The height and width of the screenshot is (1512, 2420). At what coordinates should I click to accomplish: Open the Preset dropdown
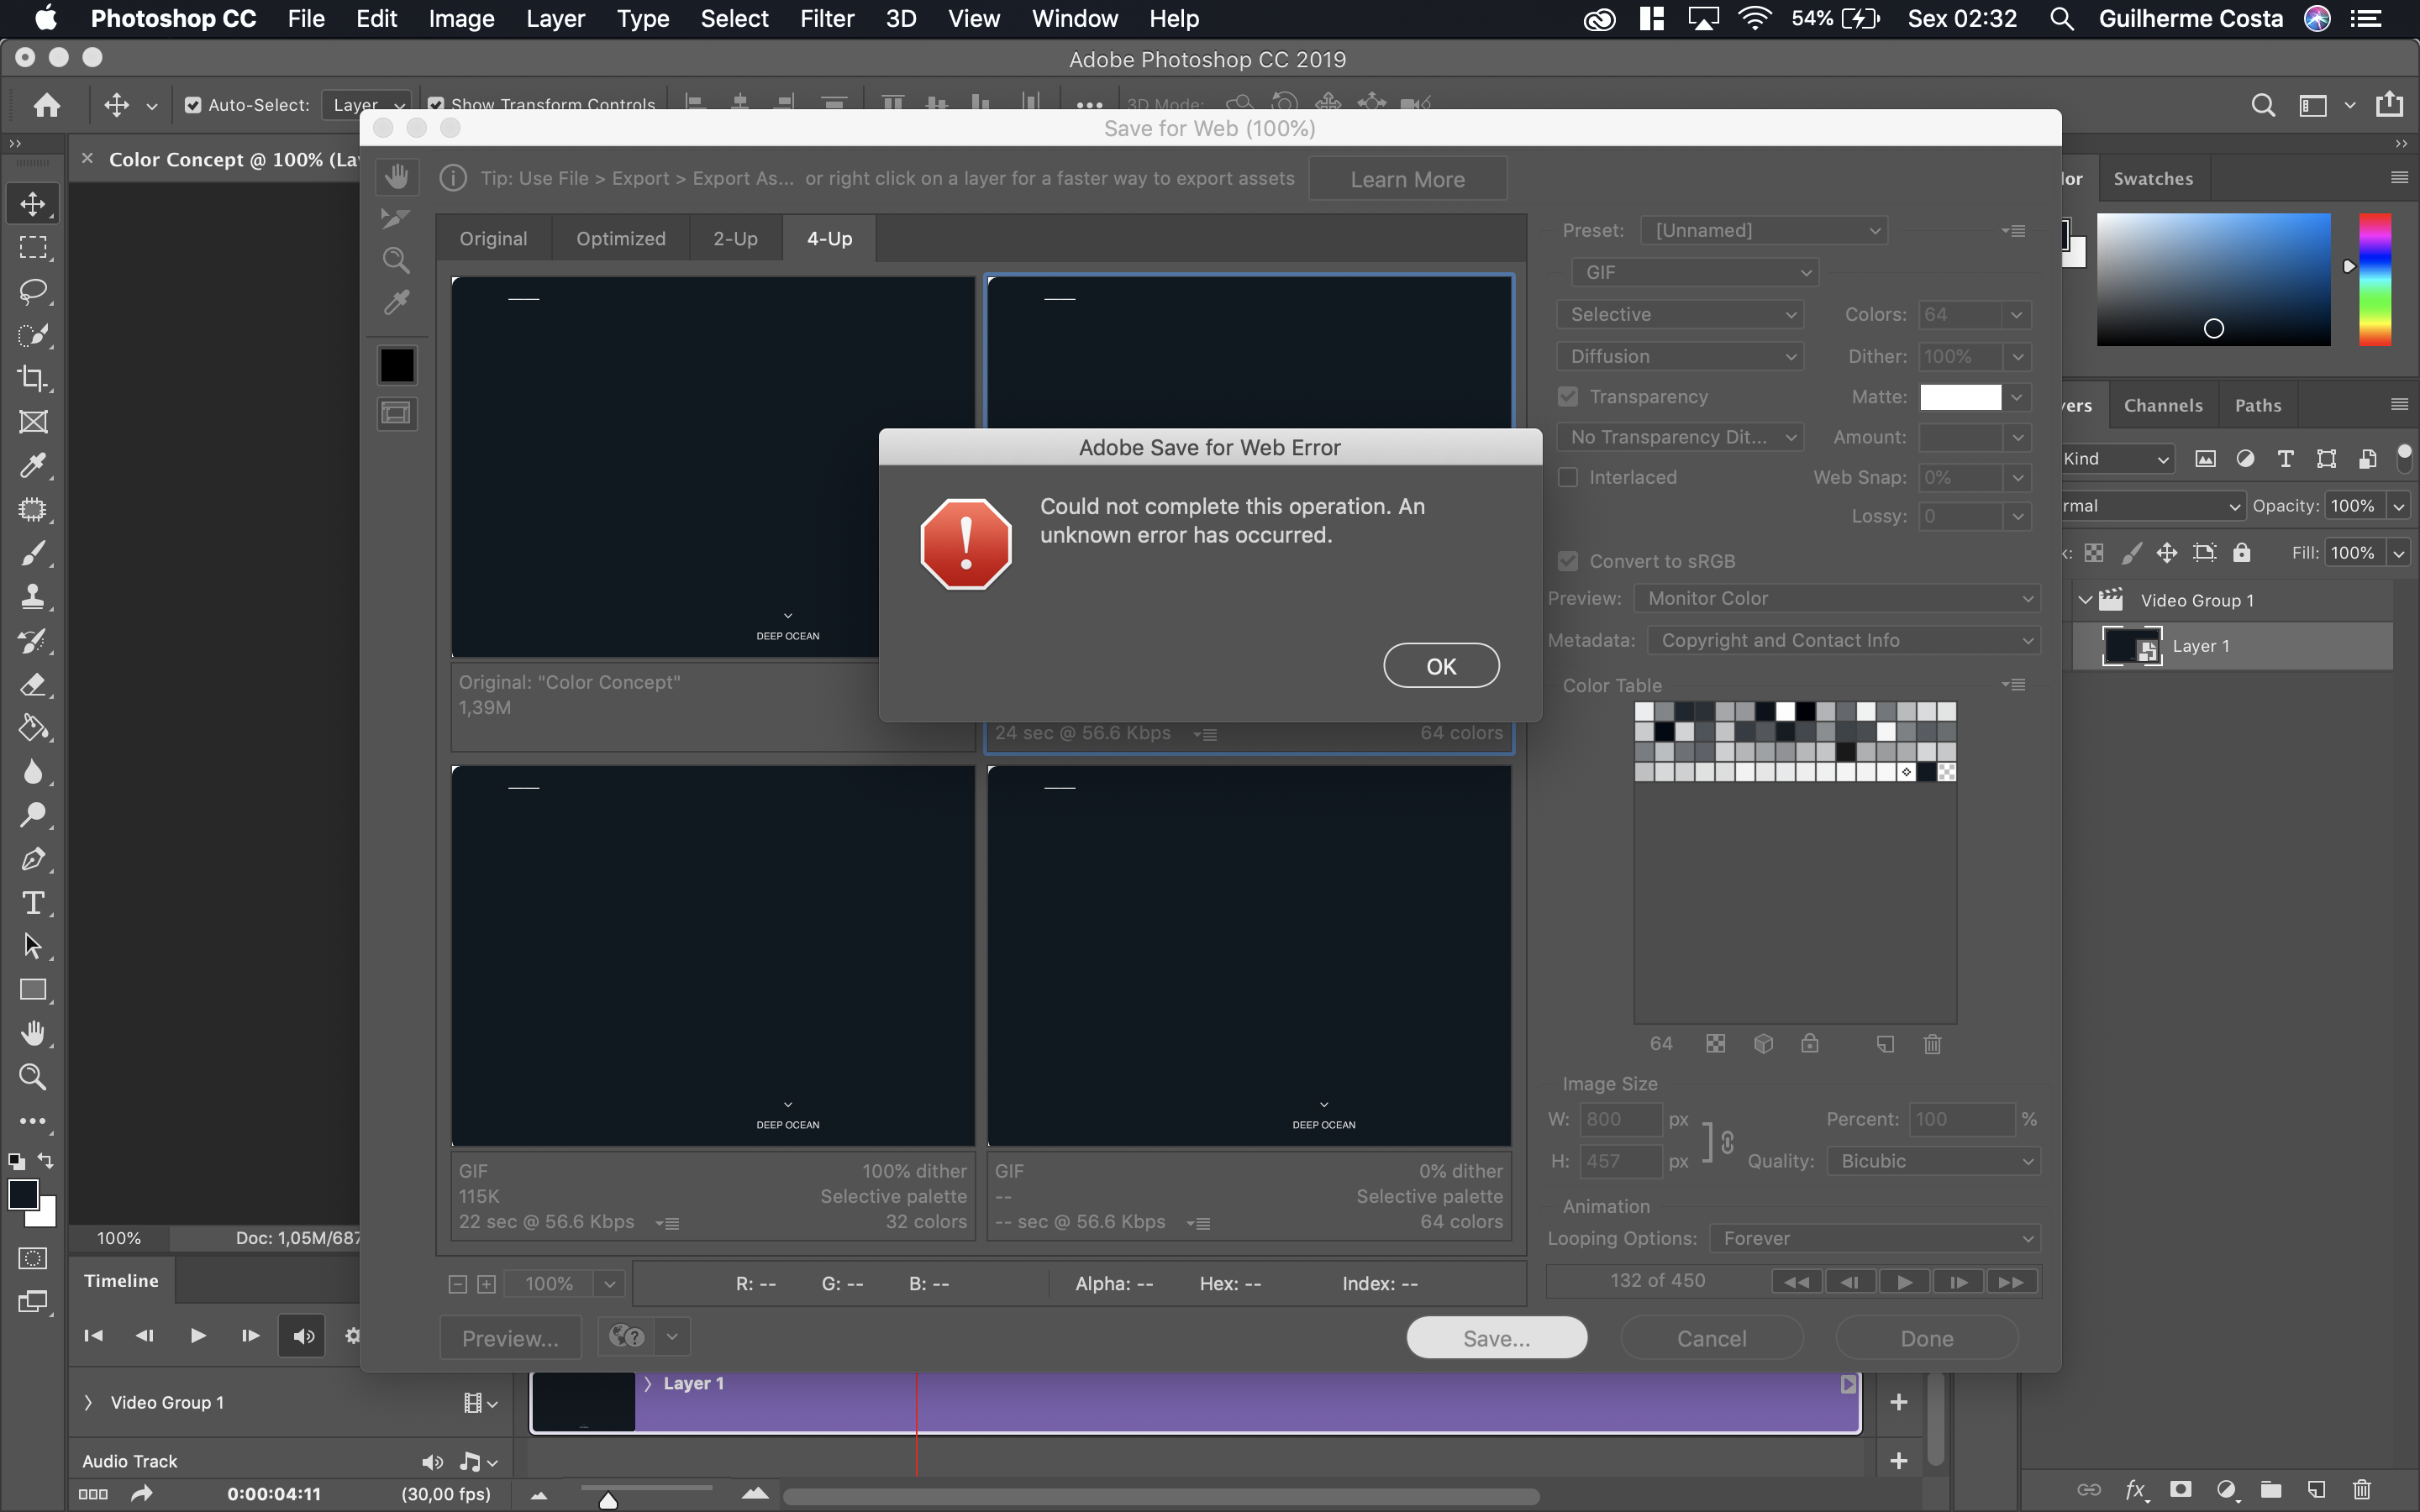[1764, 230]
